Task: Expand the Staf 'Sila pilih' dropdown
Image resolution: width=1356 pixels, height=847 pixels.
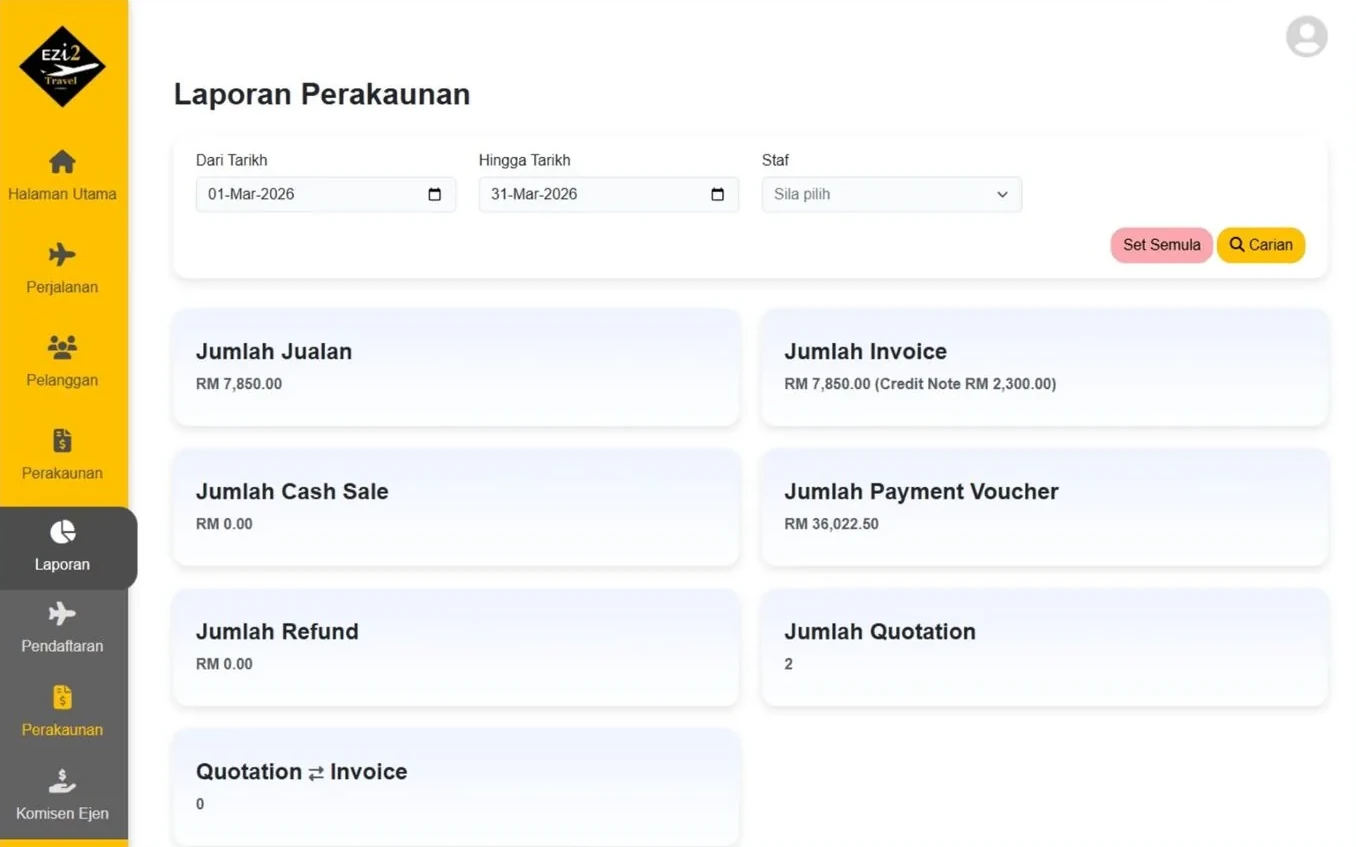Action: pyautogui.click(x=891, y=194)
